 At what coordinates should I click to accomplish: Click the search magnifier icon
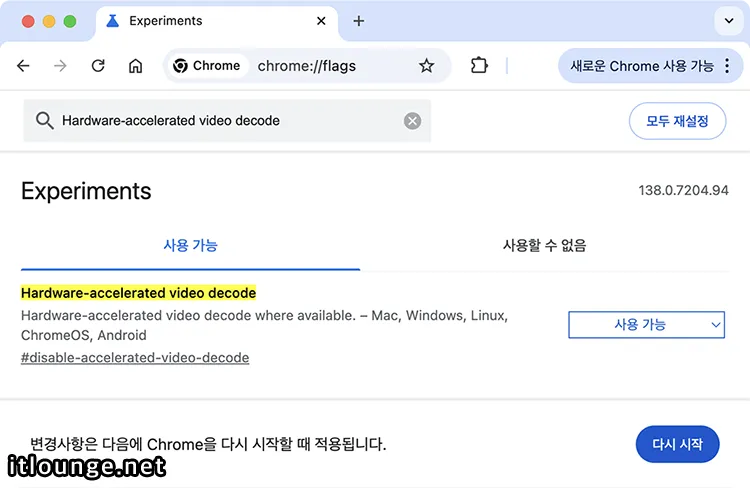coord(44,121)
